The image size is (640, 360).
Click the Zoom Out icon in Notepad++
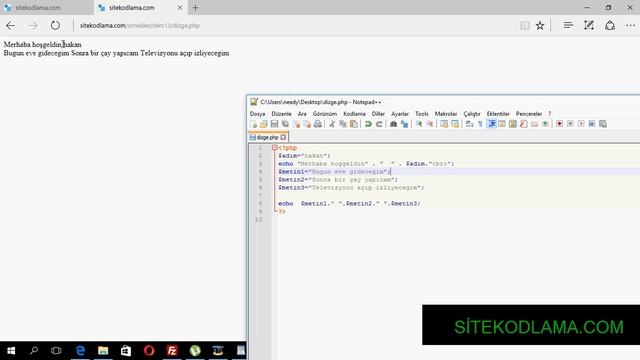430,124
